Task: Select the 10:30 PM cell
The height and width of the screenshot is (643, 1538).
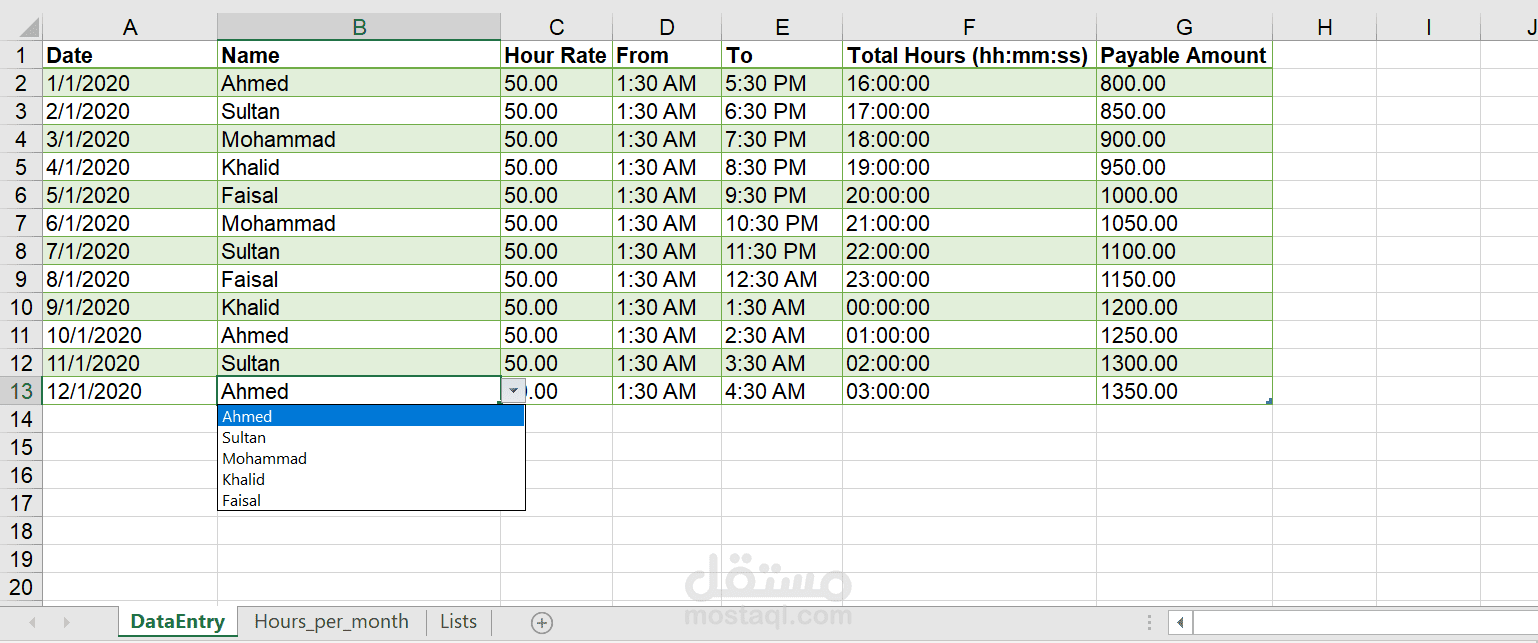Action: point(782,224)
